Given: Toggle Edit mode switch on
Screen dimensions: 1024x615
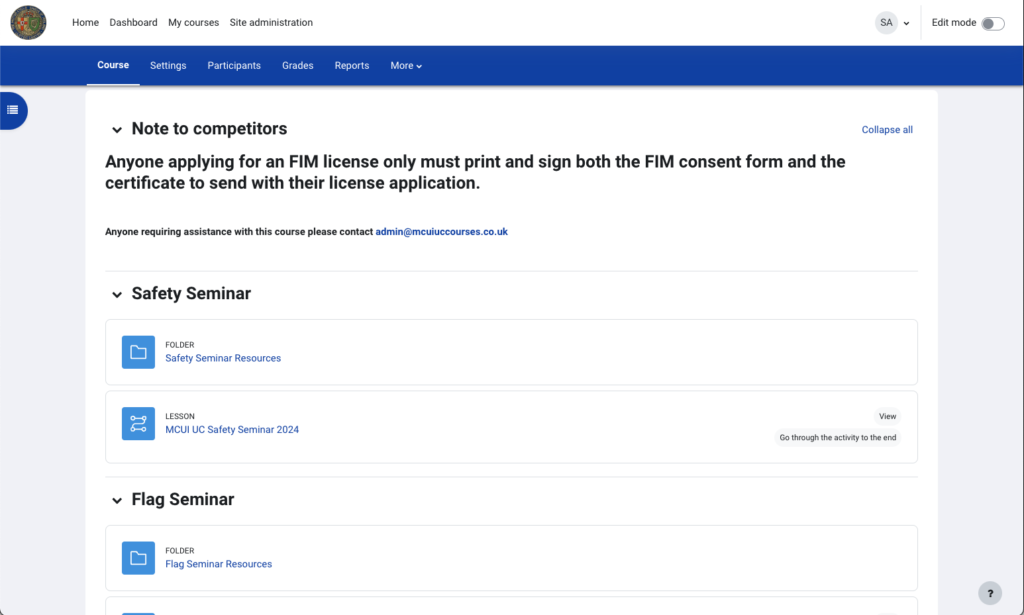Looking at the screenshot, I should click(992, 23).
